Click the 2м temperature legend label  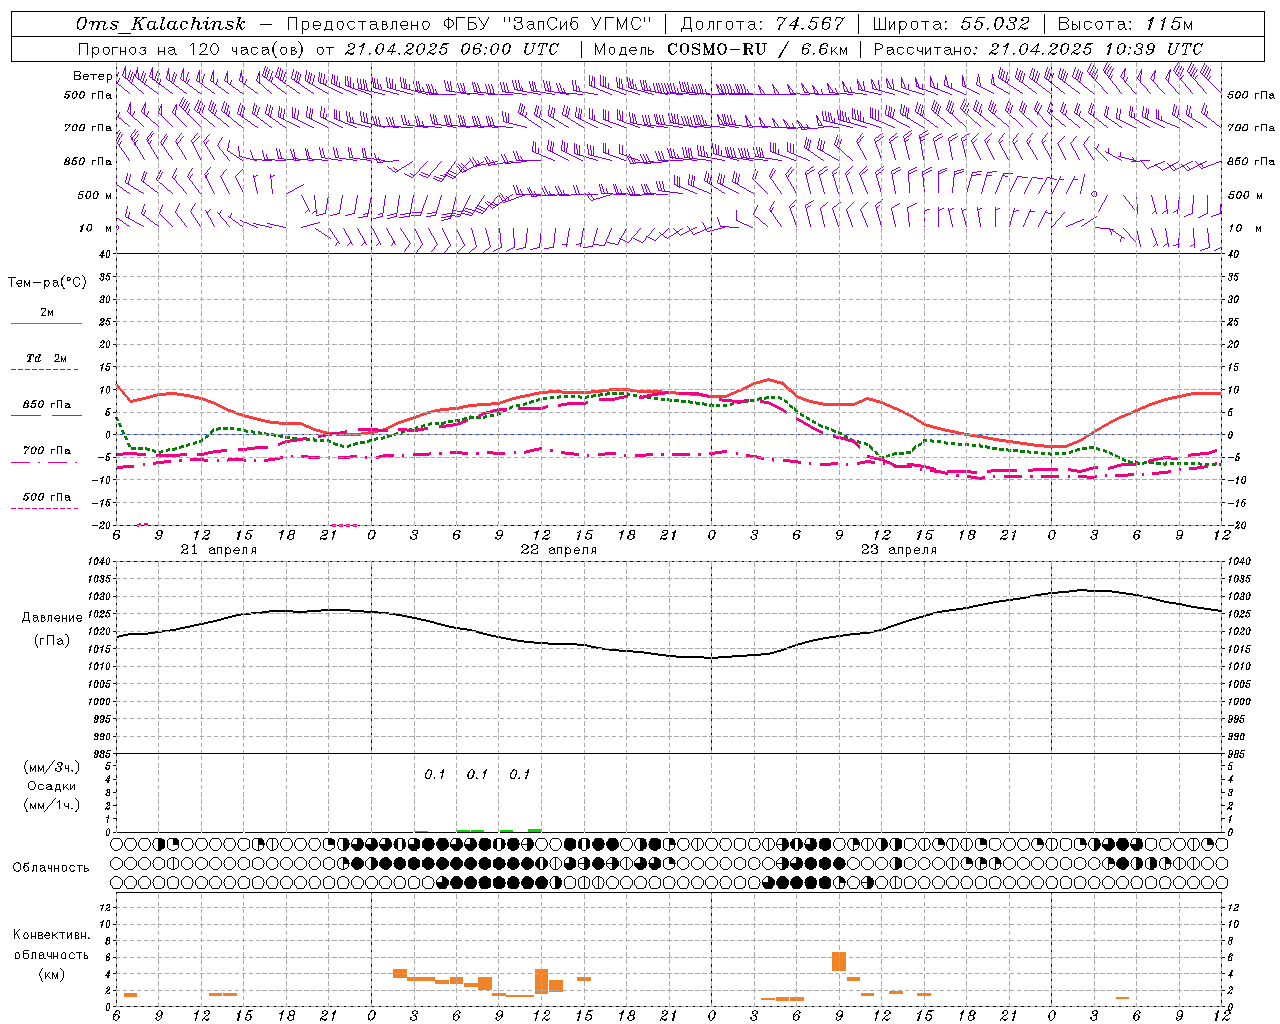(x=47, y=312)
